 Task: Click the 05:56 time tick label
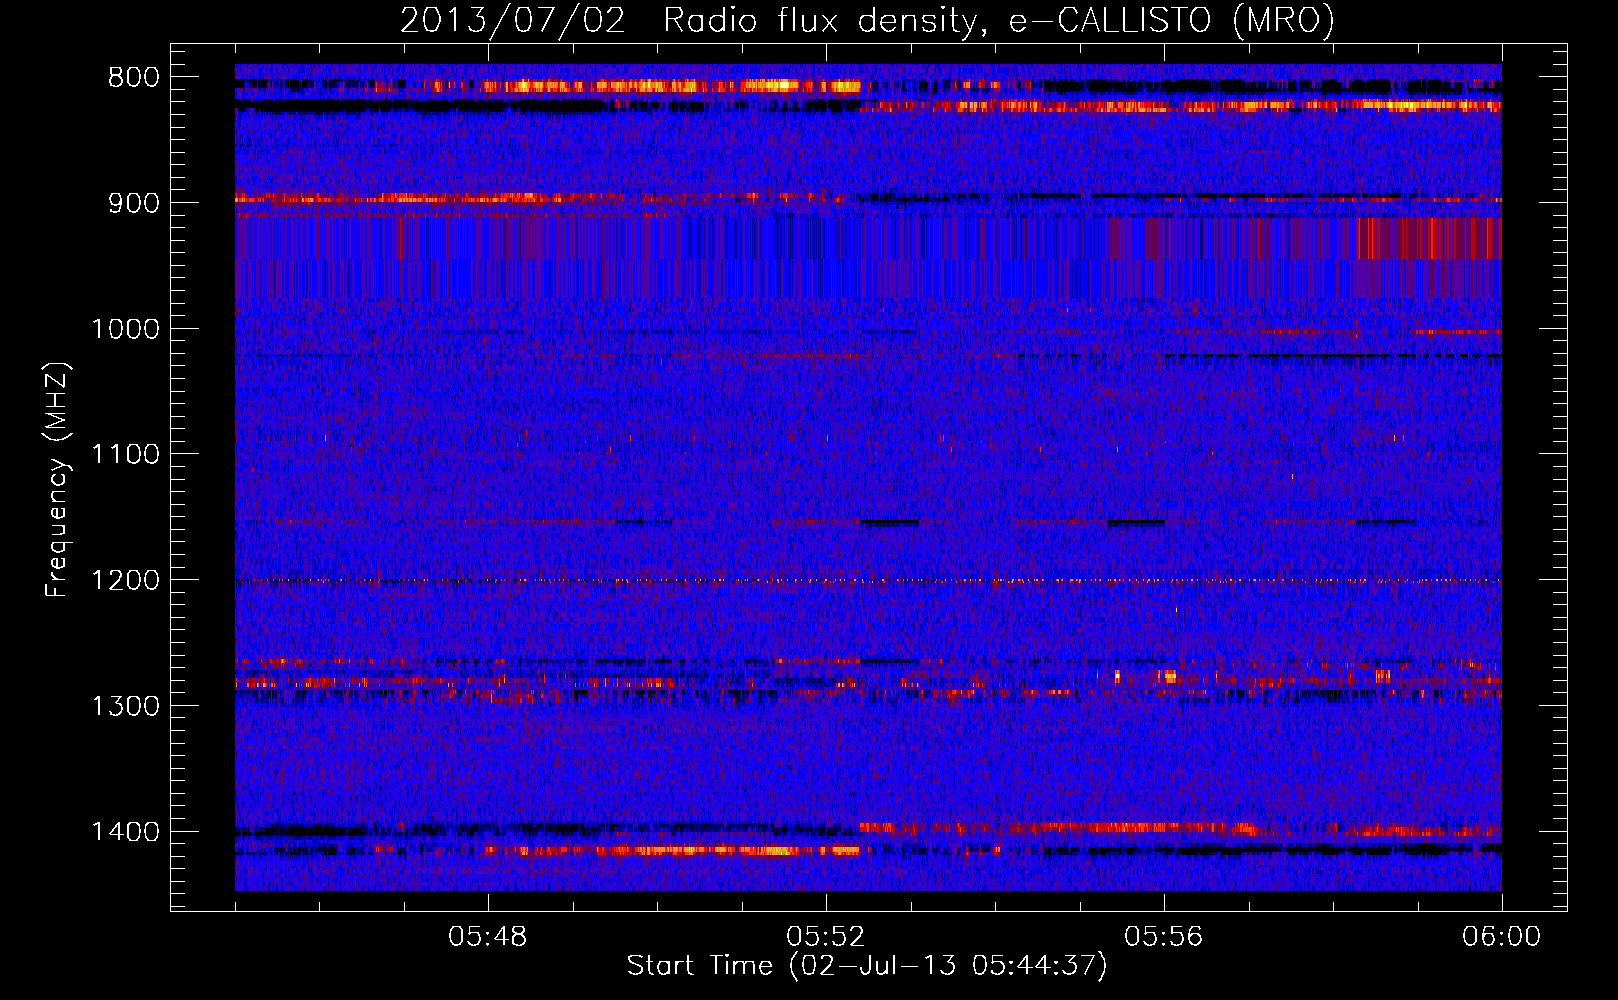1164,937
